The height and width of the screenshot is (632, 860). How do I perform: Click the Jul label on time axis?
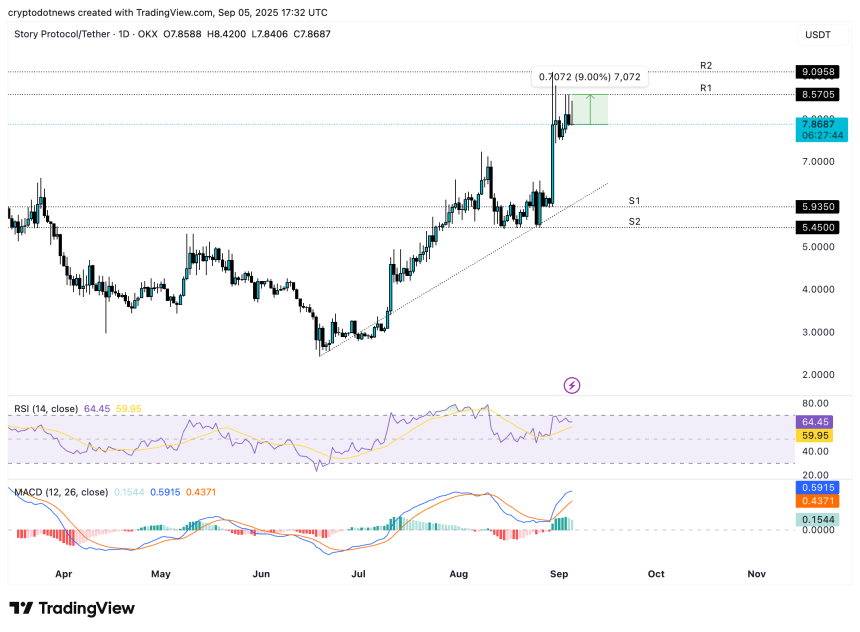point(358,574)
